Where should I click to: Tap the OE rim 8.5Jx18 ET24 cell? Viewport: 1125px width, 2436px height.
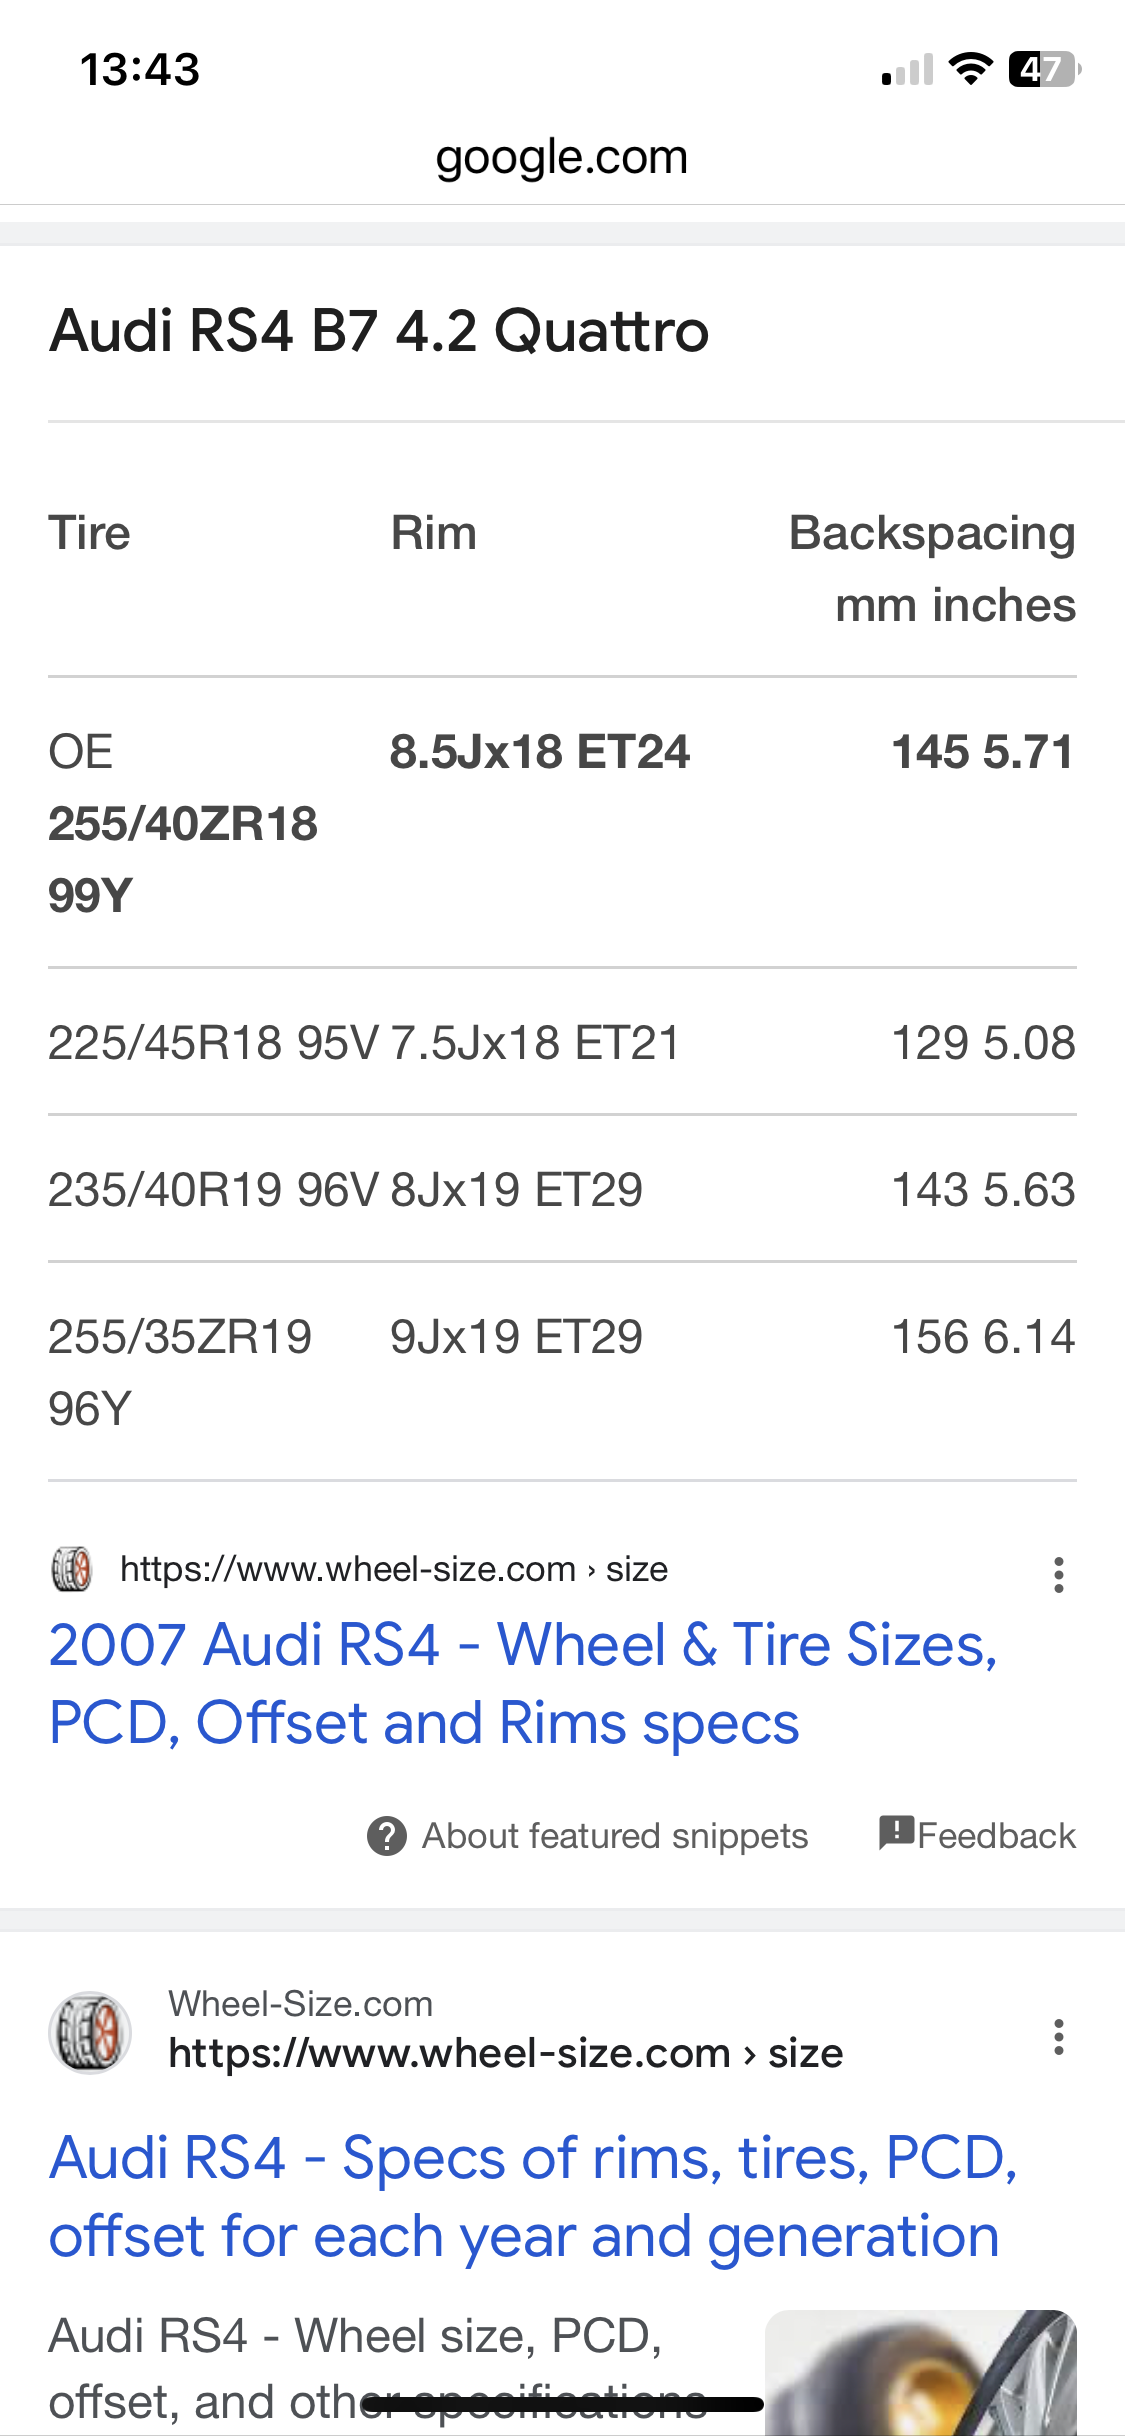540,752
